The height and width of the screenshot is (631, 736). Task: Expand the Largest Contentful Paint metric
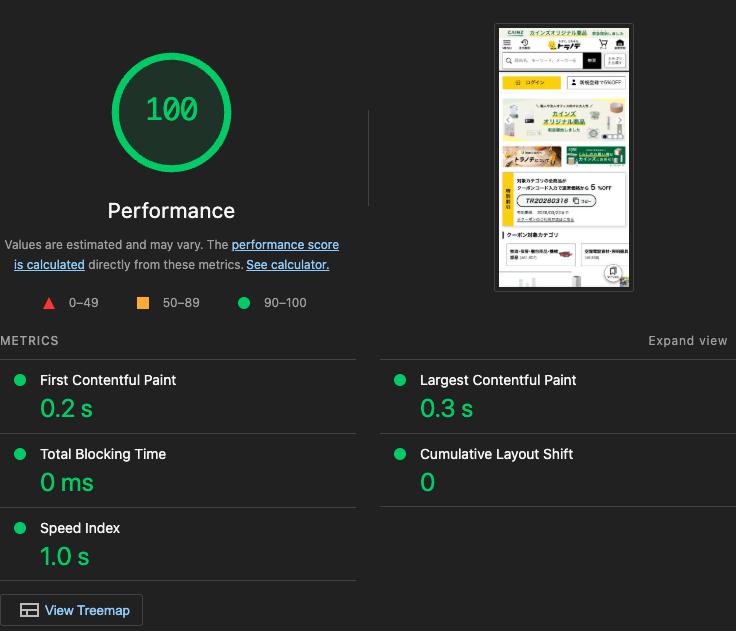click(x=558, y=397)
